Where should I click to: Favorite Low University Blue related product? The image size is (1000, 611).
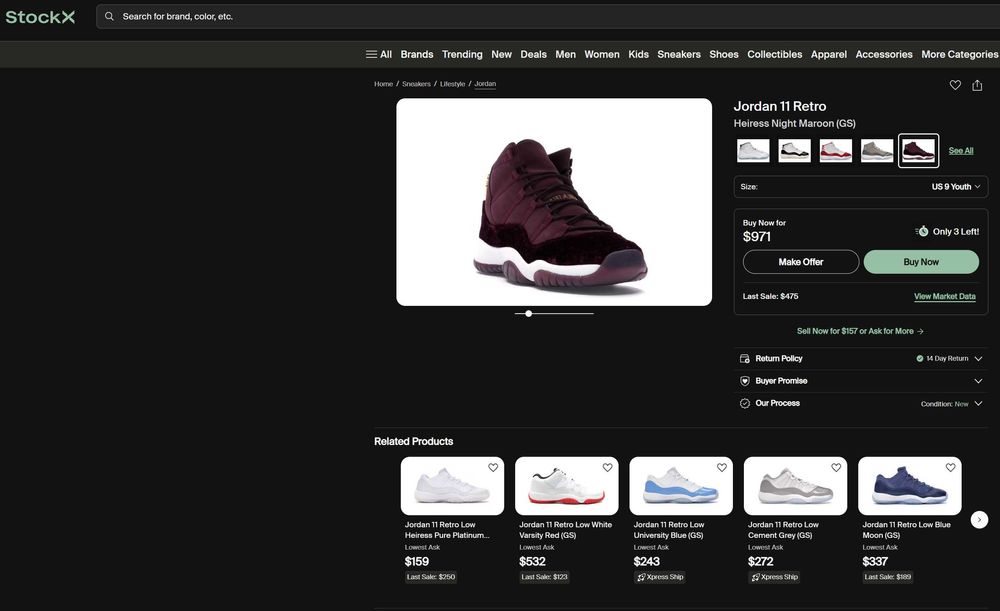pos(721,467)
